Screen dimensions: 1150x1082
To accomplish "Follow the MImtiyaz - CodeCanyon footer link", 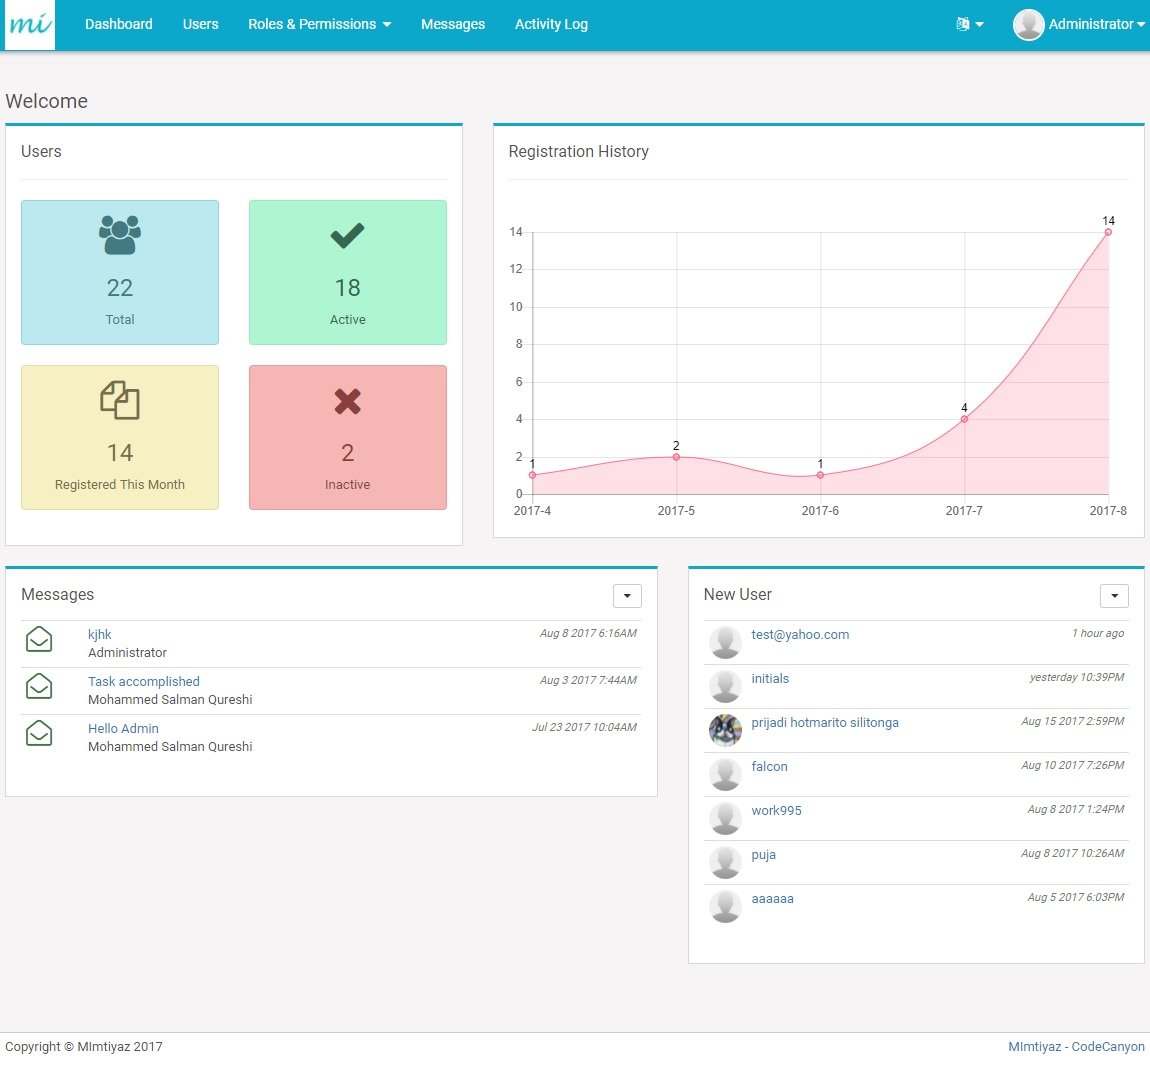I will pyautogui.click(x=1076, y=1047).
